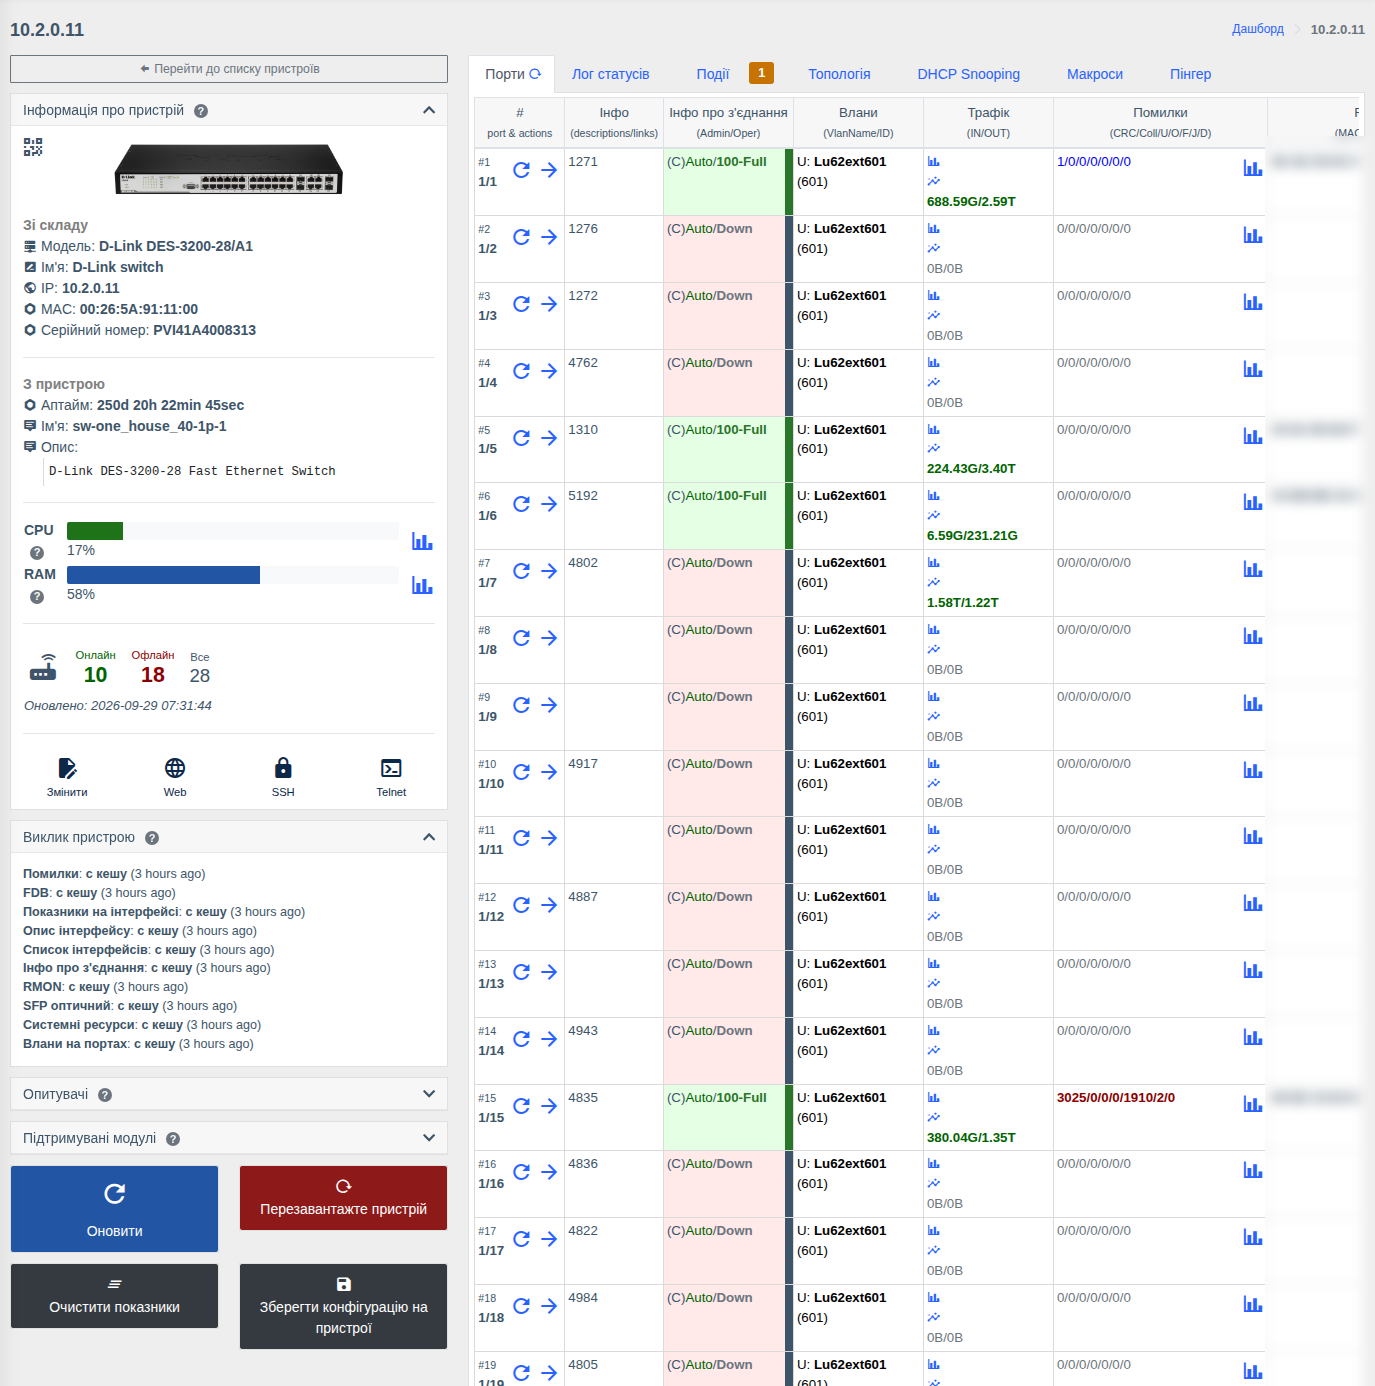The image size is (1375, 1386).
Task: Click the description text D-Link DES-3200-28 Fast Ethernet Switch
Action: click(x=192, y=471)
